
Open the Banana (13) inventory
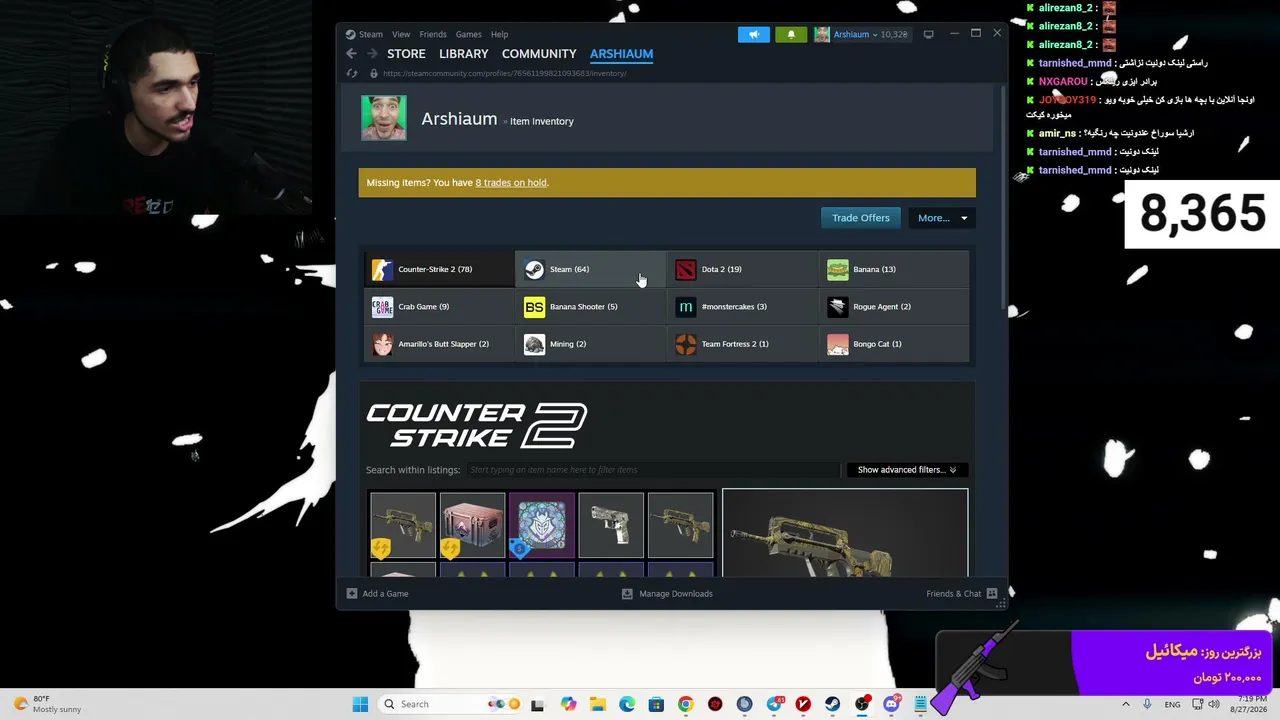895,269
